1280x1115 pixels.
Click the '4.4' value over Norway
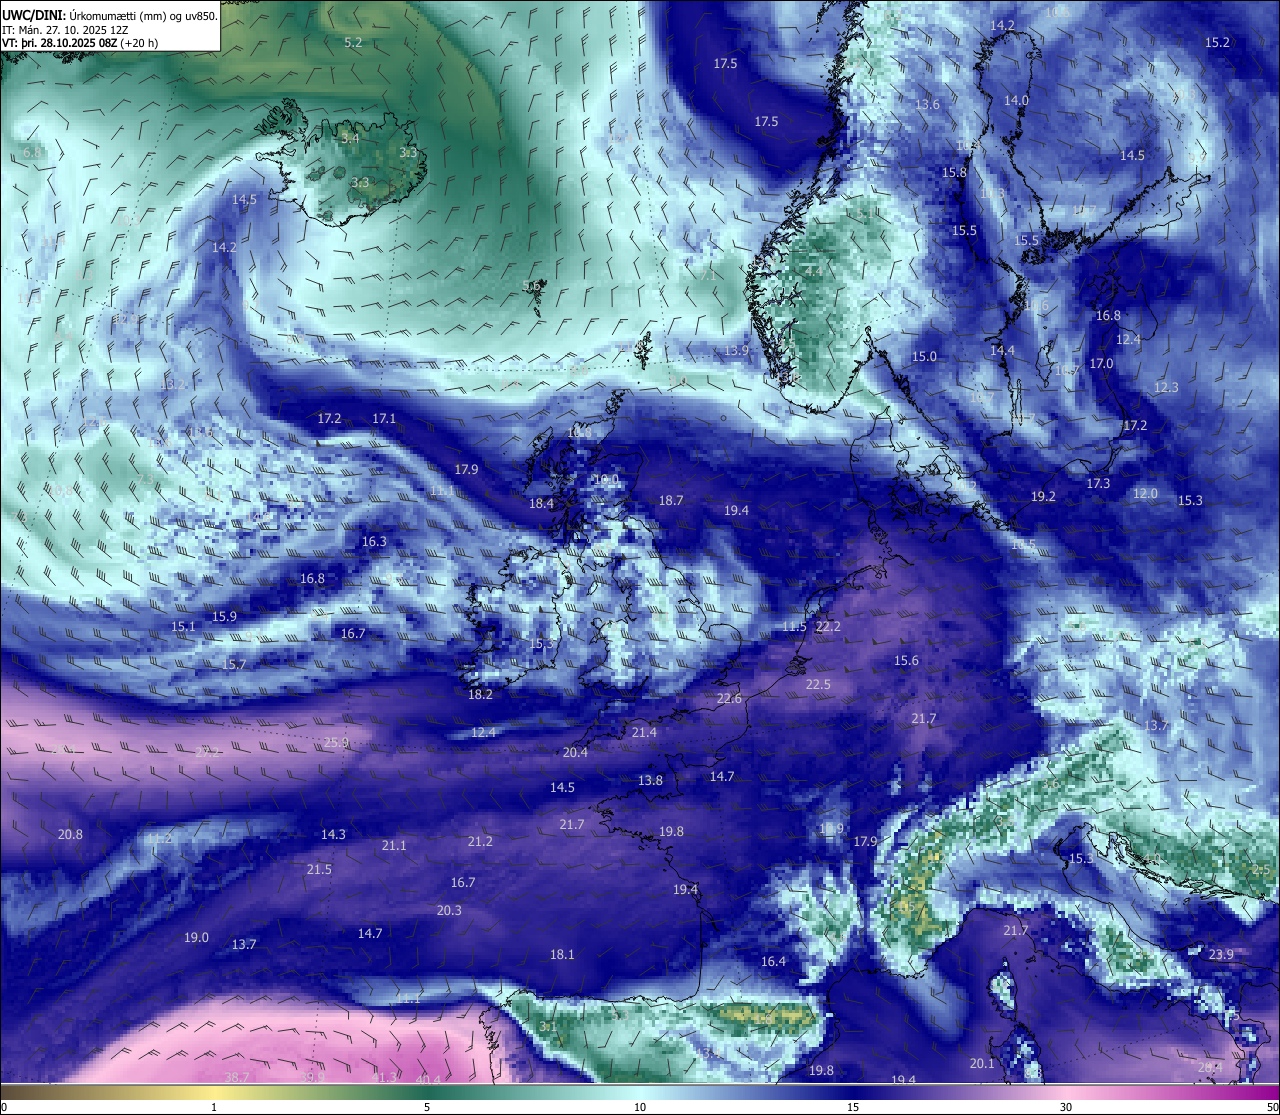tap(814, 271)
